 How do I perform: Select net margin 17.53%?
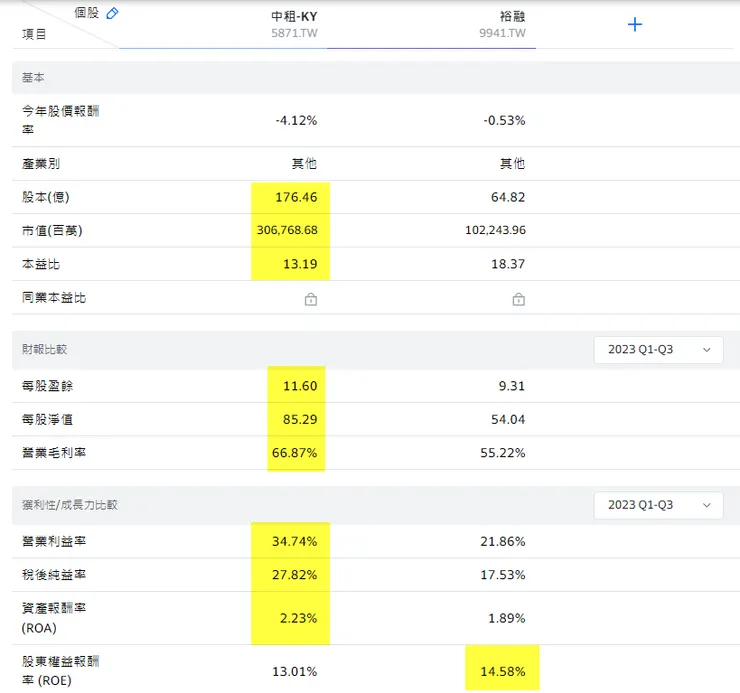(x=503, y=575)
